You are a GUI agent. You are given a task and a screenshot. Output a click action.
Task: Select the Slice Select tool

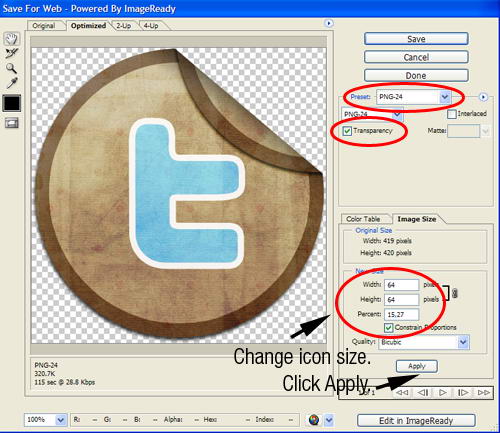point(11,53)
